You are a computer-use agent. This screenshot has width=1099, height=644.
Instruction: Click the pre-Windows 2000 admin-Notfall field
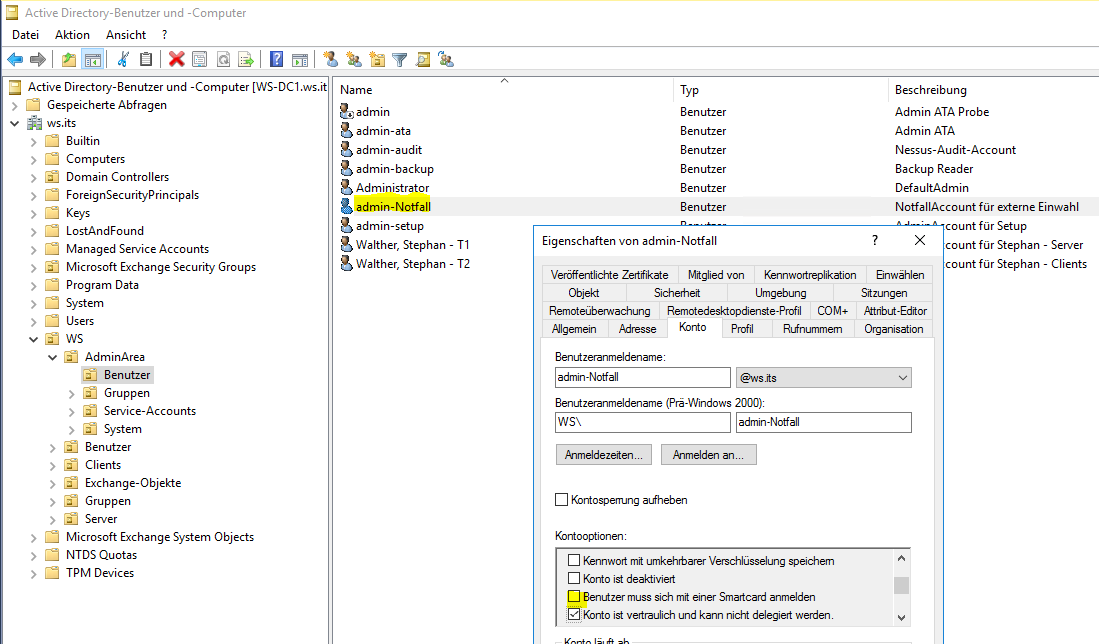824,422
